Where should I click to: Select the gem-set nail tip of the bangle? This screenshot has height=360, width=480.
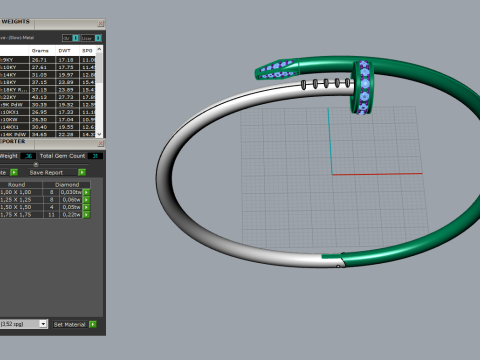(x=277, y=69)
